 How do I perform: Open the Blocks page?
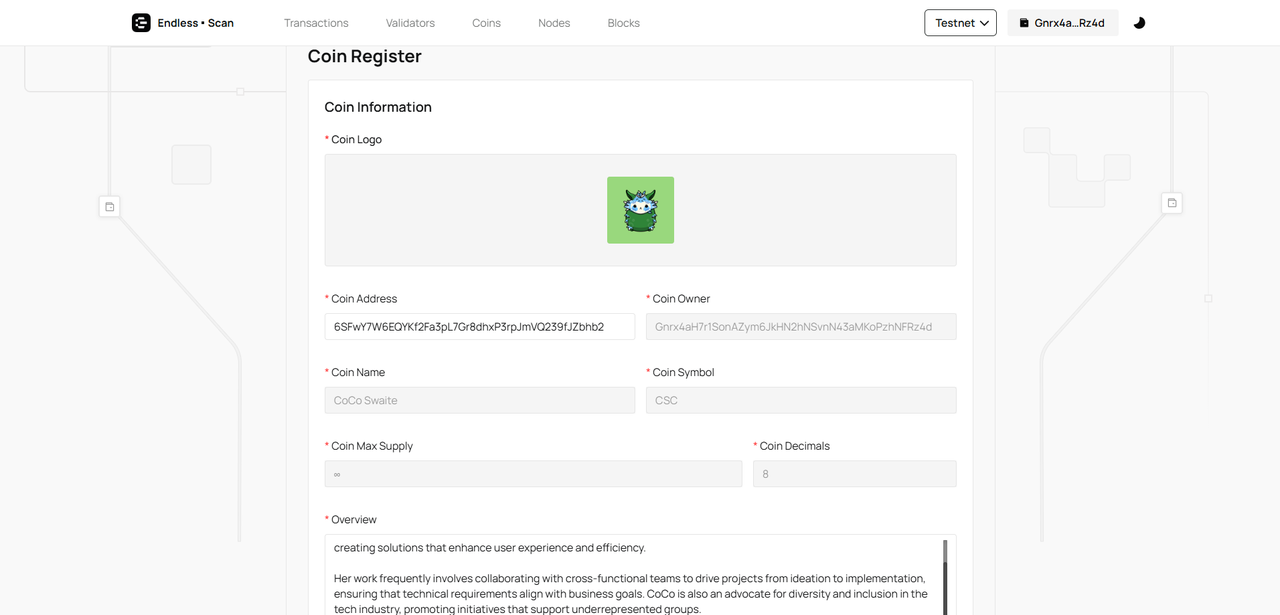pyautogui.click(x=623, y=23)
